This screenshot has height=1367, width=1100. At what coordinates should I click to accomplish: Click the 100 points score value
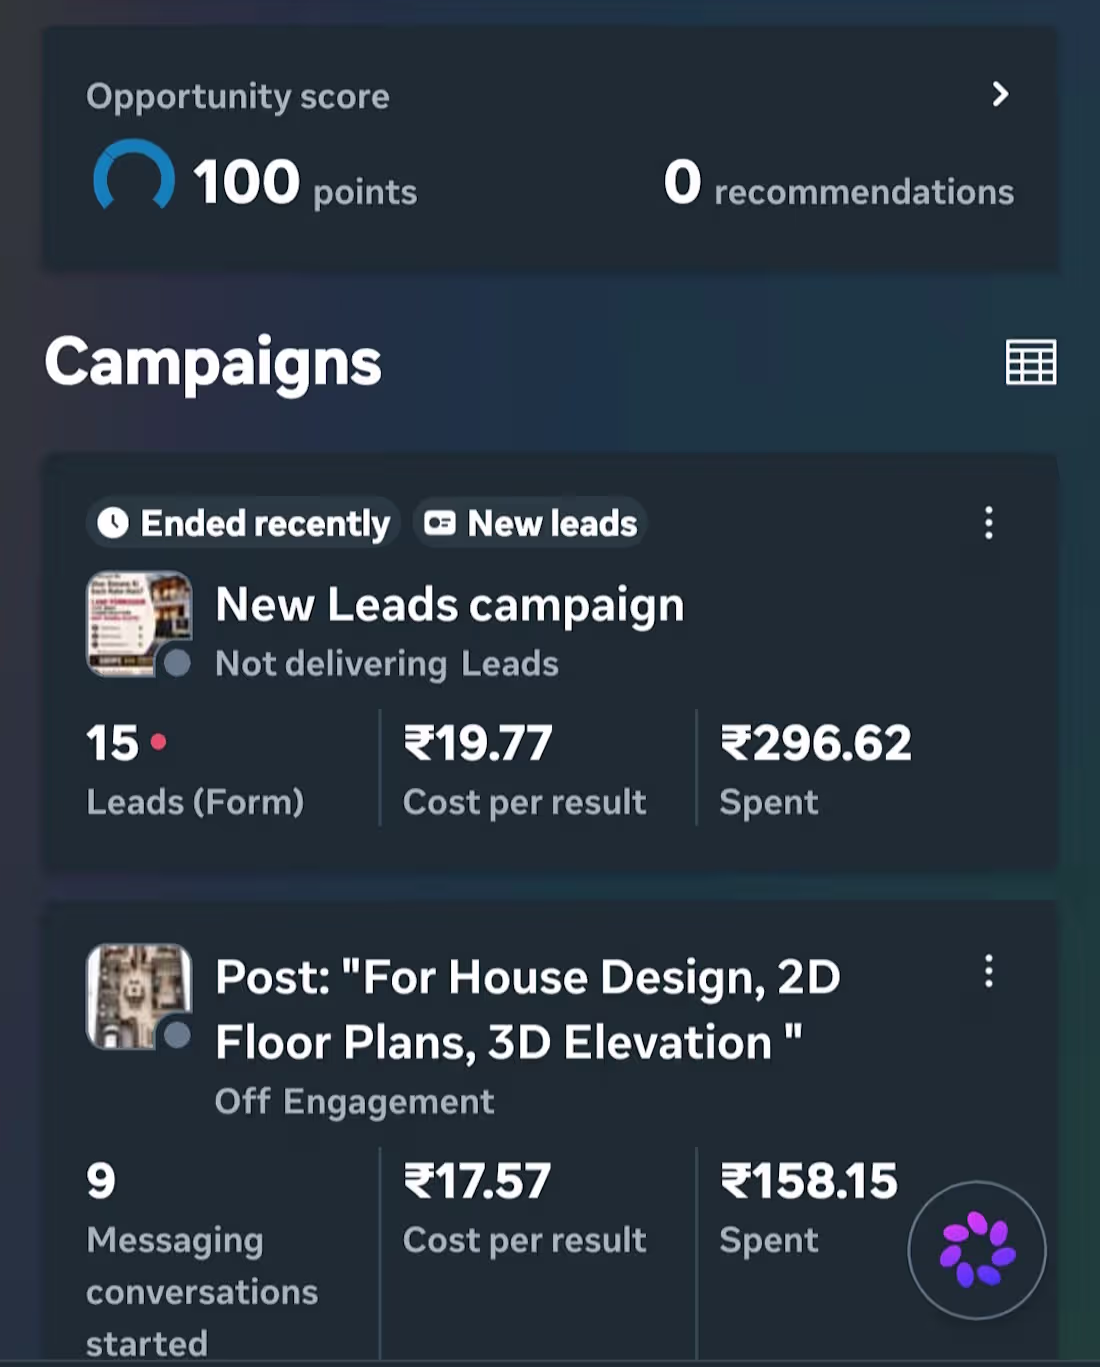pyautogui.click(x=305, y=183)
